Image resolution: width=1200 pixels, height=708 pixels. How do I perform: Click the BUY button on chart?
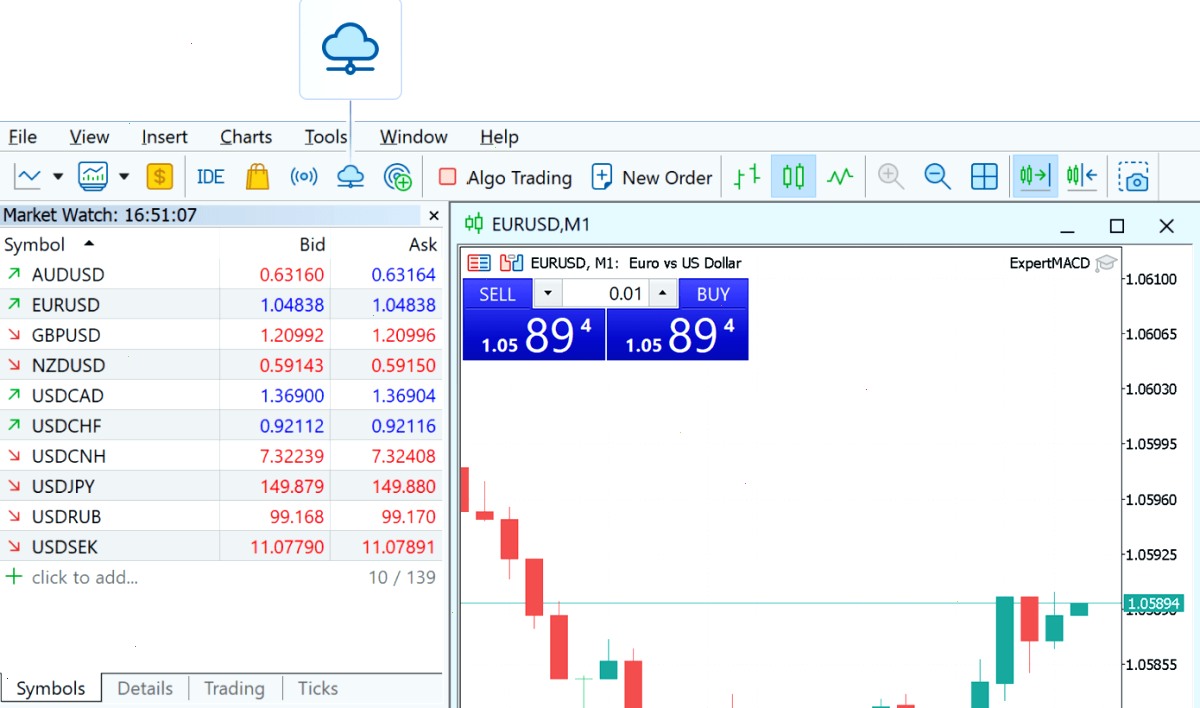[713, 294]
